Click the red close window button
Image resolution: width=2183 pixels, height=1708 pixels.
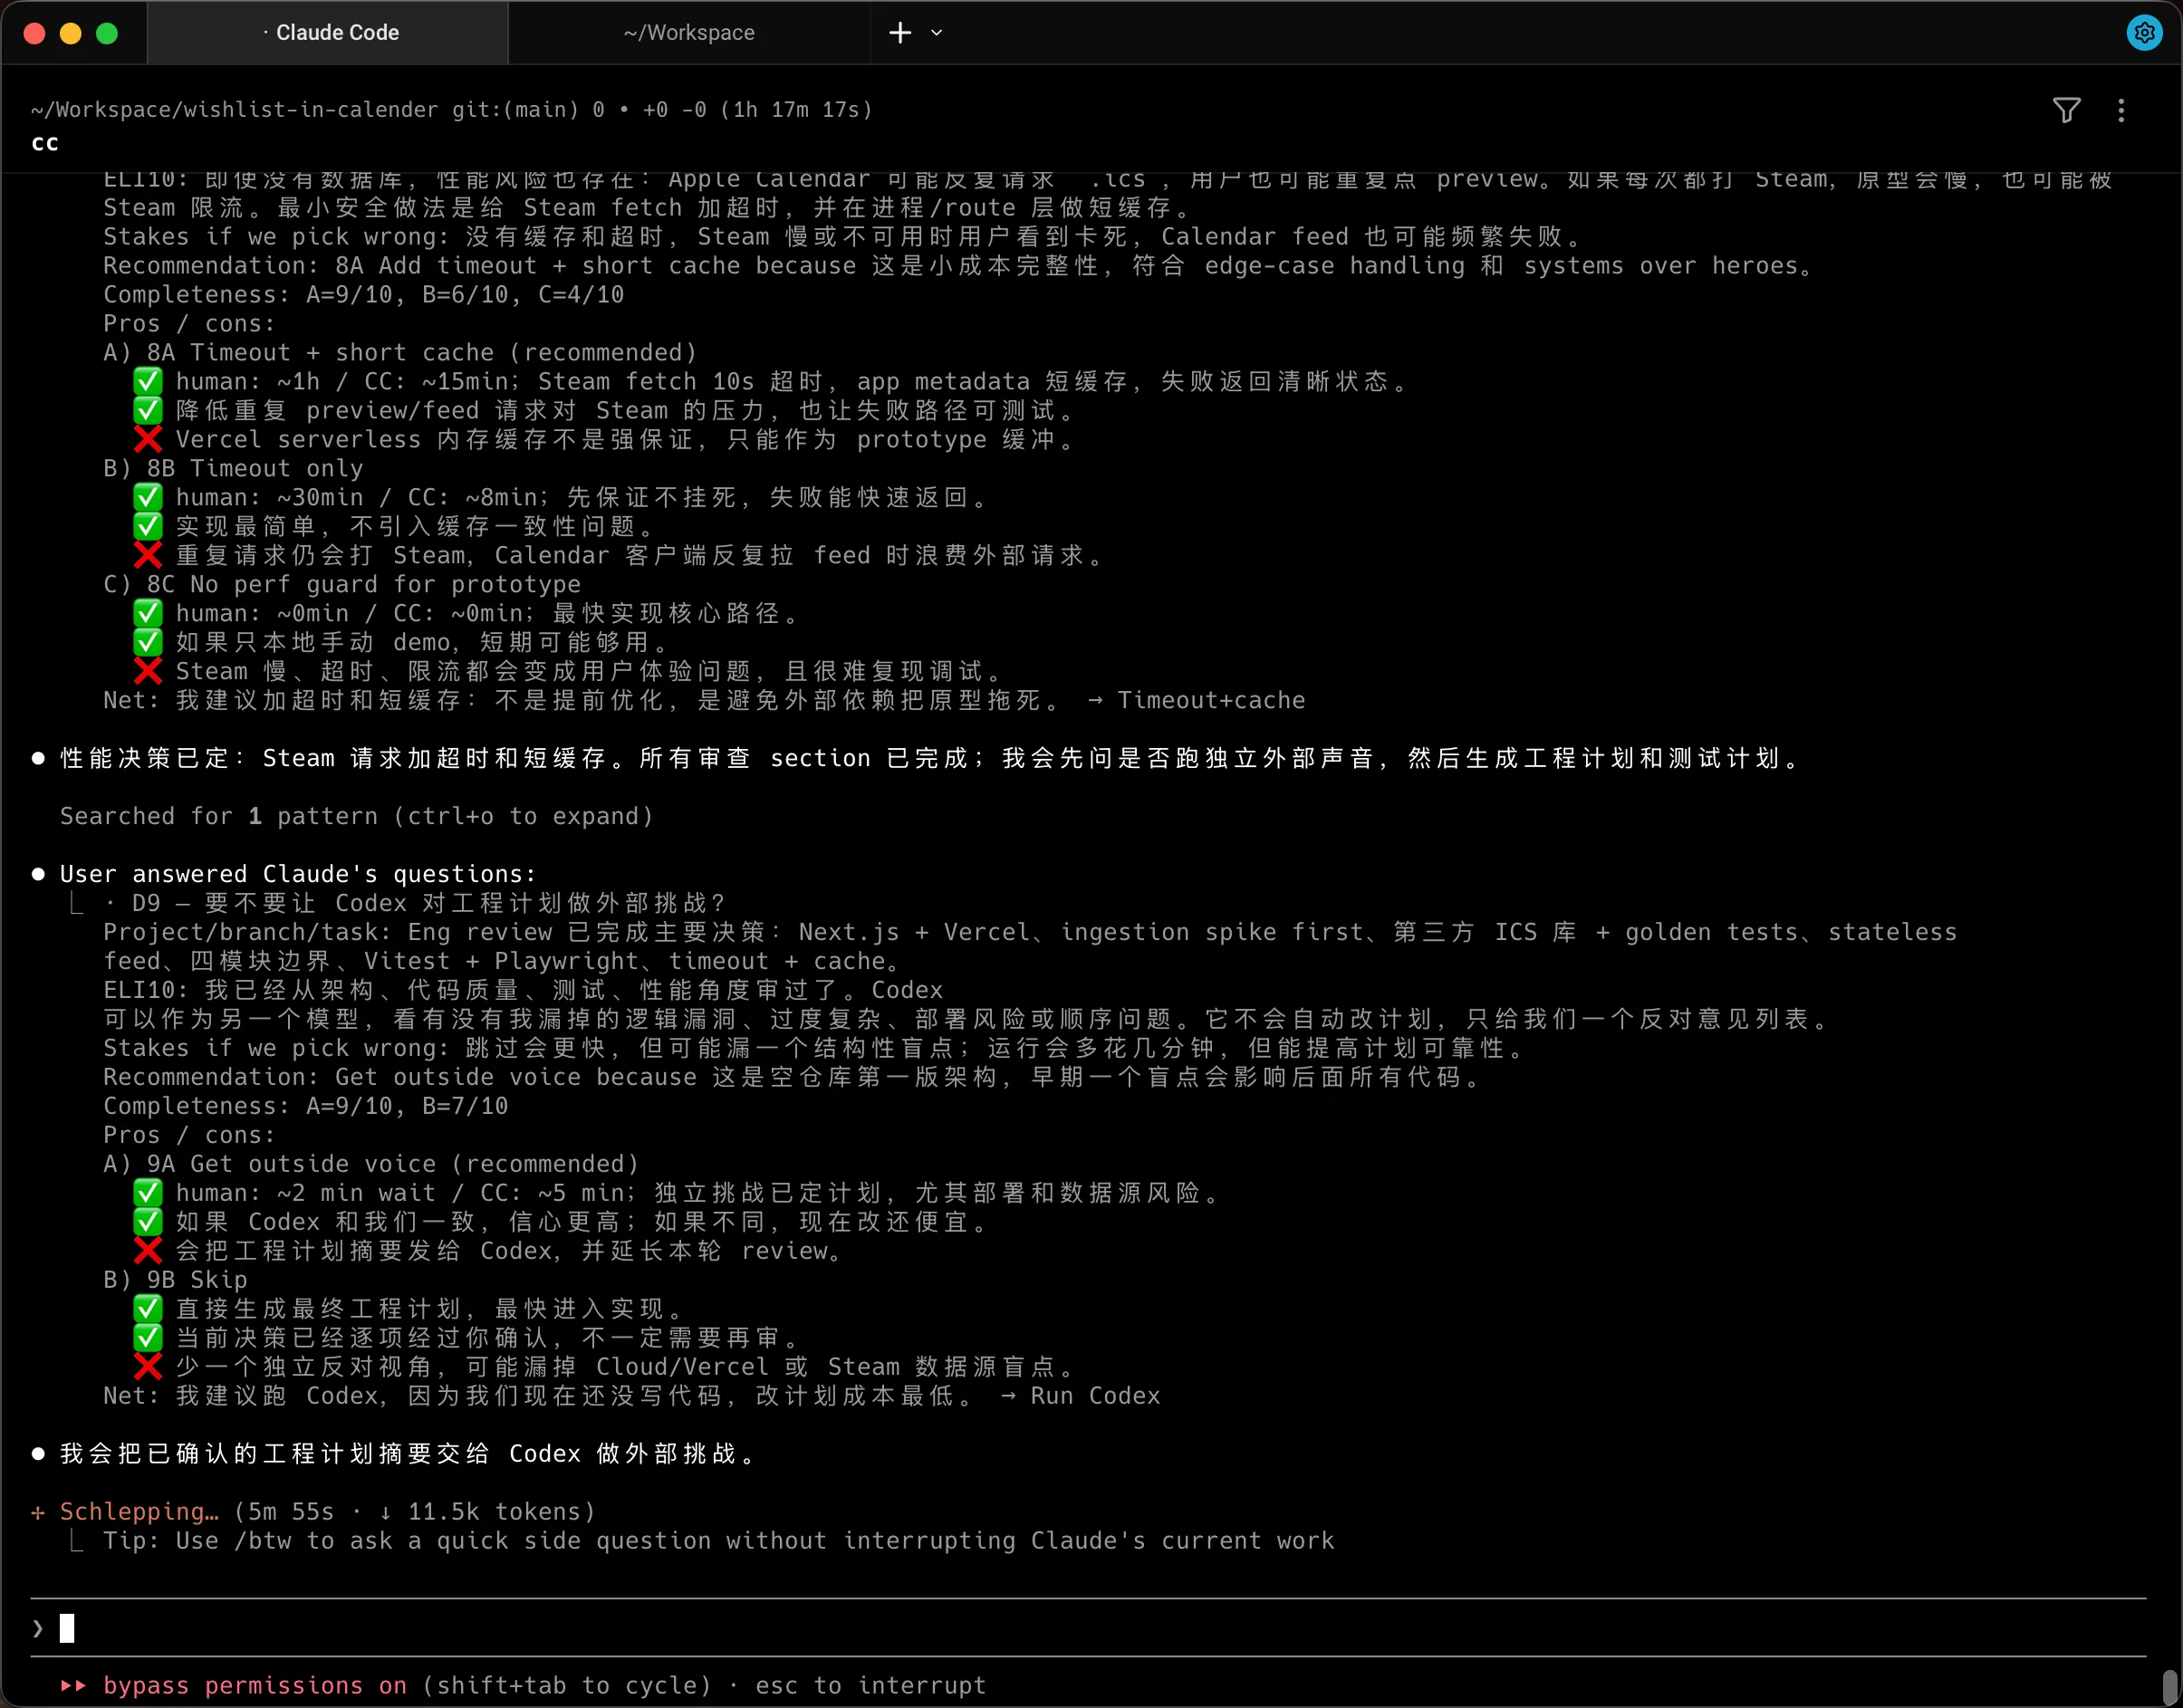pyautogui.click(x=34, y=33)
